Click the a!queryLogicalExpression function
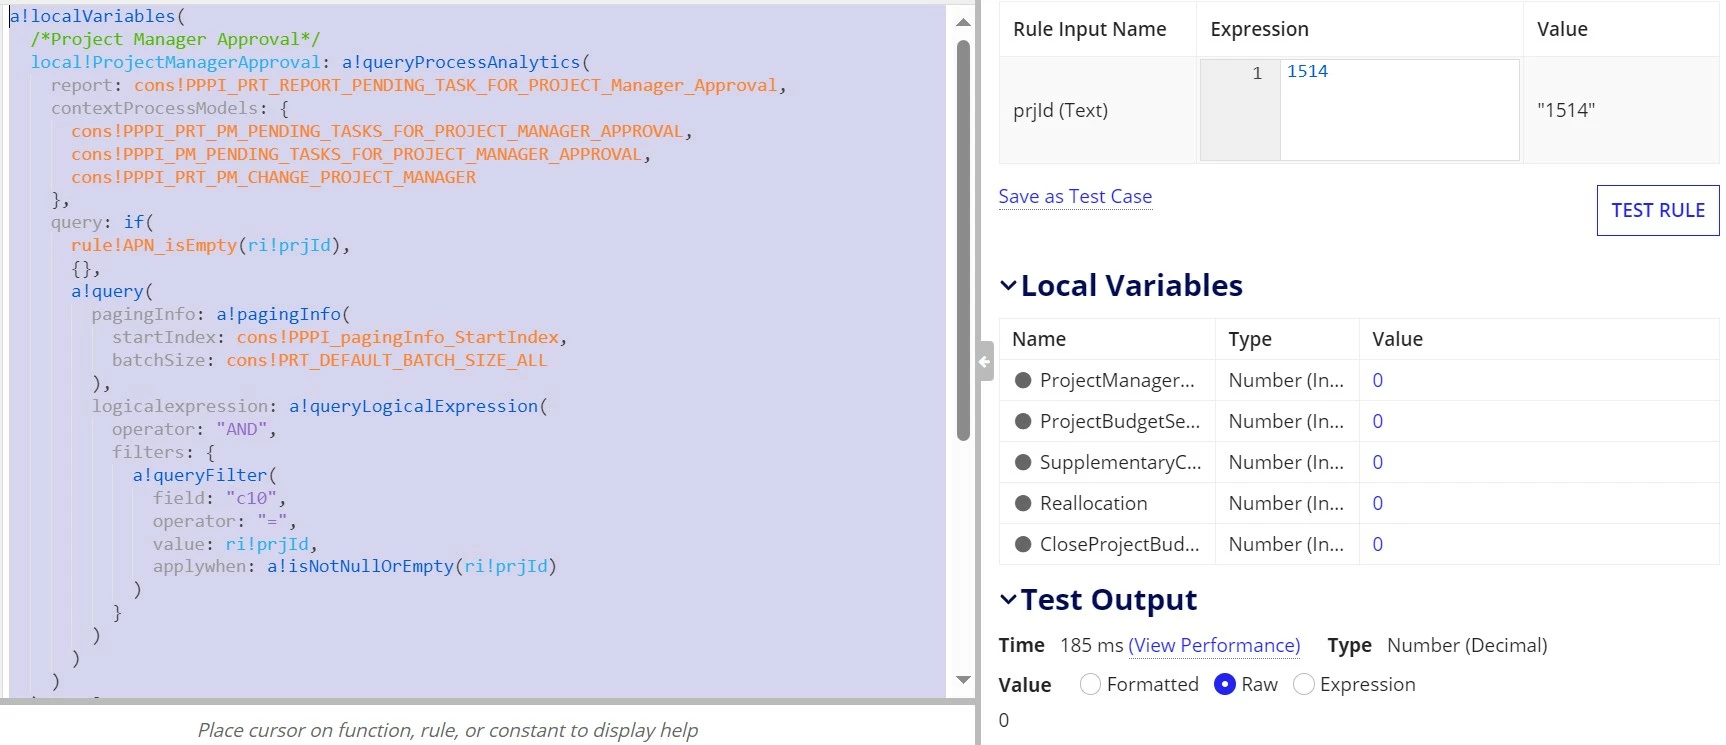The height and width of the screenshot is (745, 1726). click(414, 406)
